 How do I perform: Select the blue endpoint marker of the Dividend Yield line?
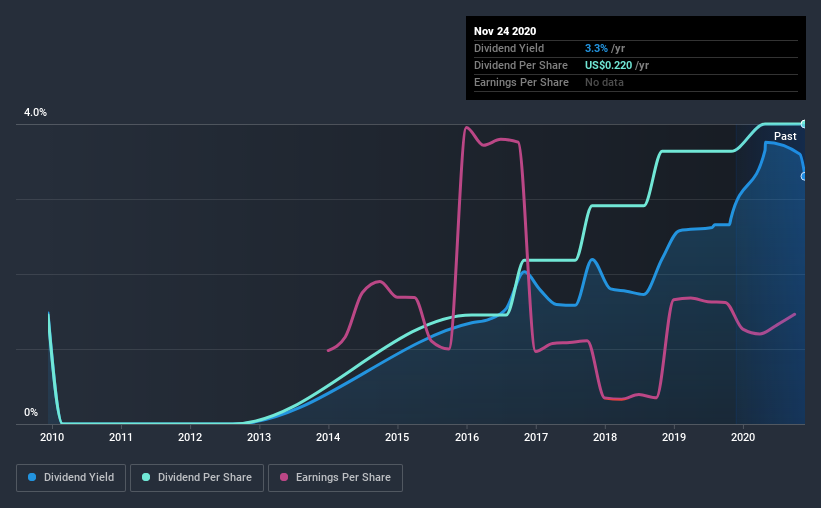[804, 177]
